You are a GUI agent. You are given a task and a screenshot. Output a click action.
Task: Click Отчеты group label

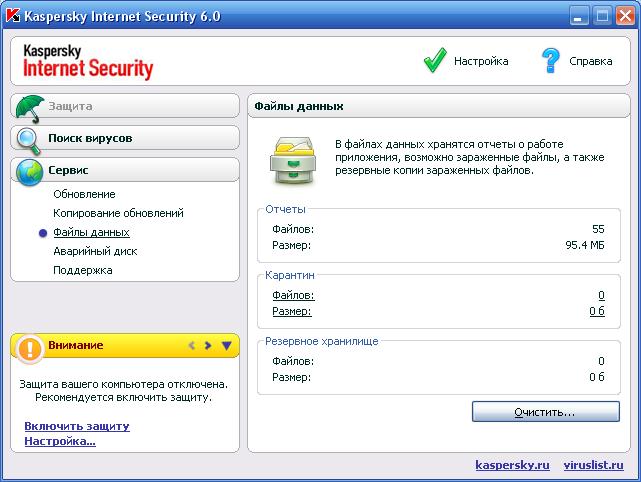click(285, 209)
